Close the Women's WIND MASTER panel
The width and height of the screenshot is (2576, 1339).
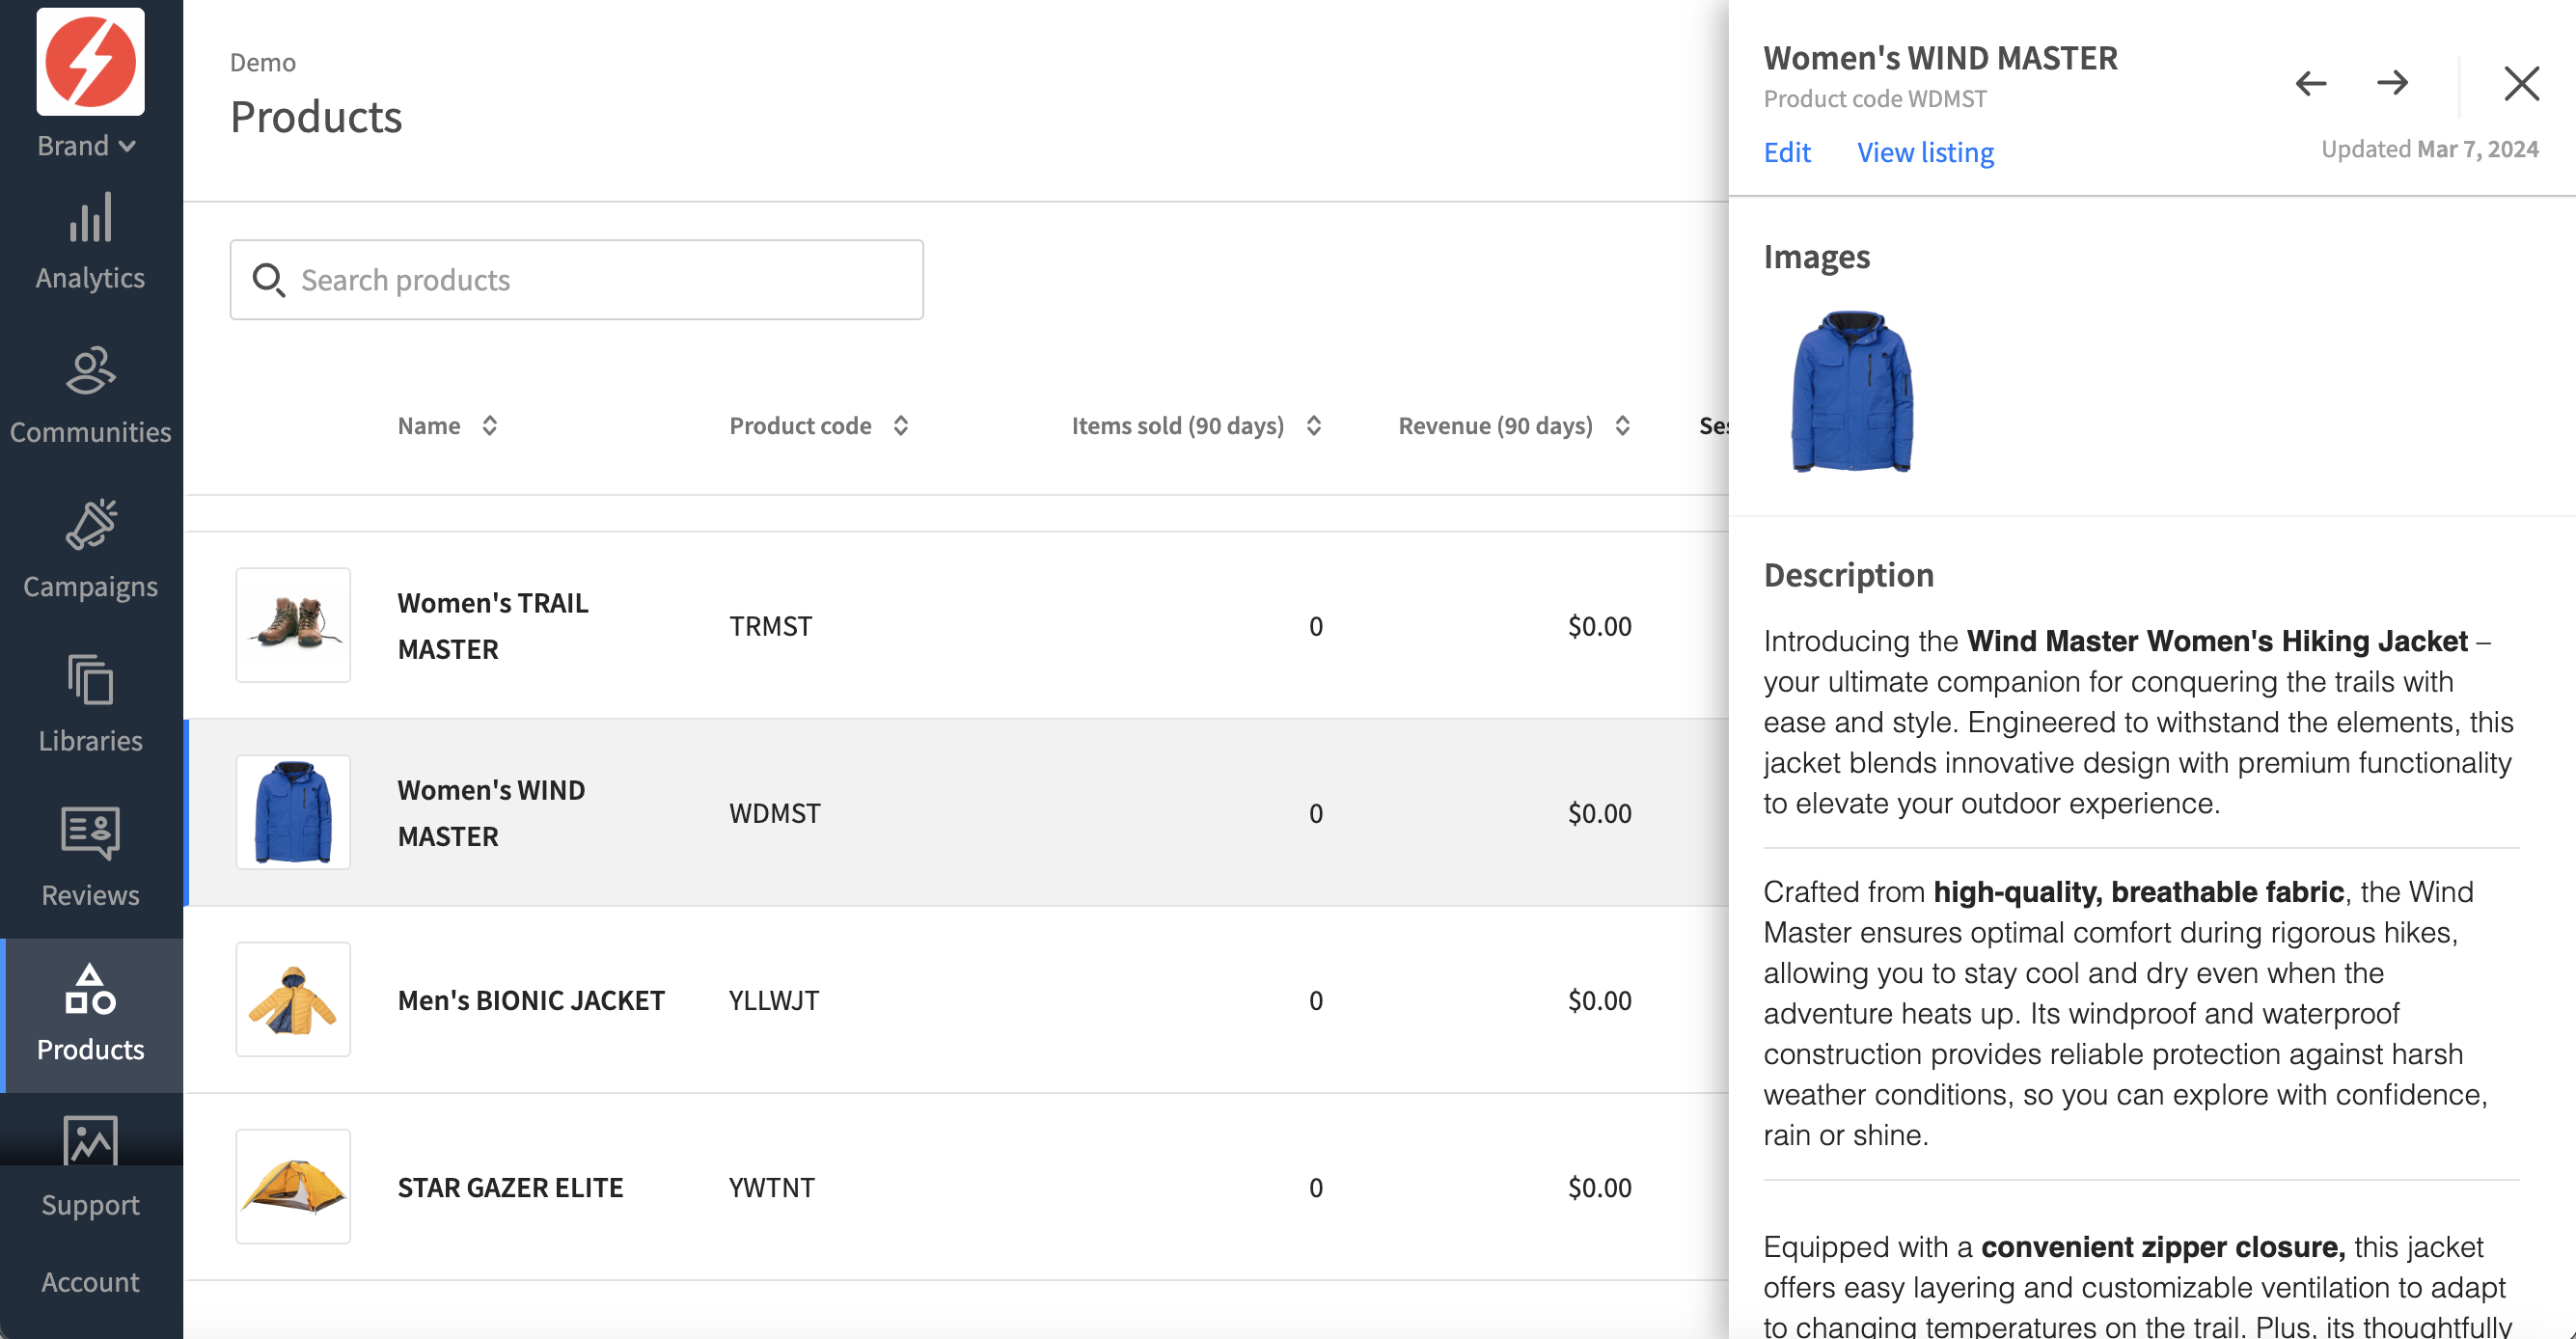pyautogui.click(x=2521, y=83)
